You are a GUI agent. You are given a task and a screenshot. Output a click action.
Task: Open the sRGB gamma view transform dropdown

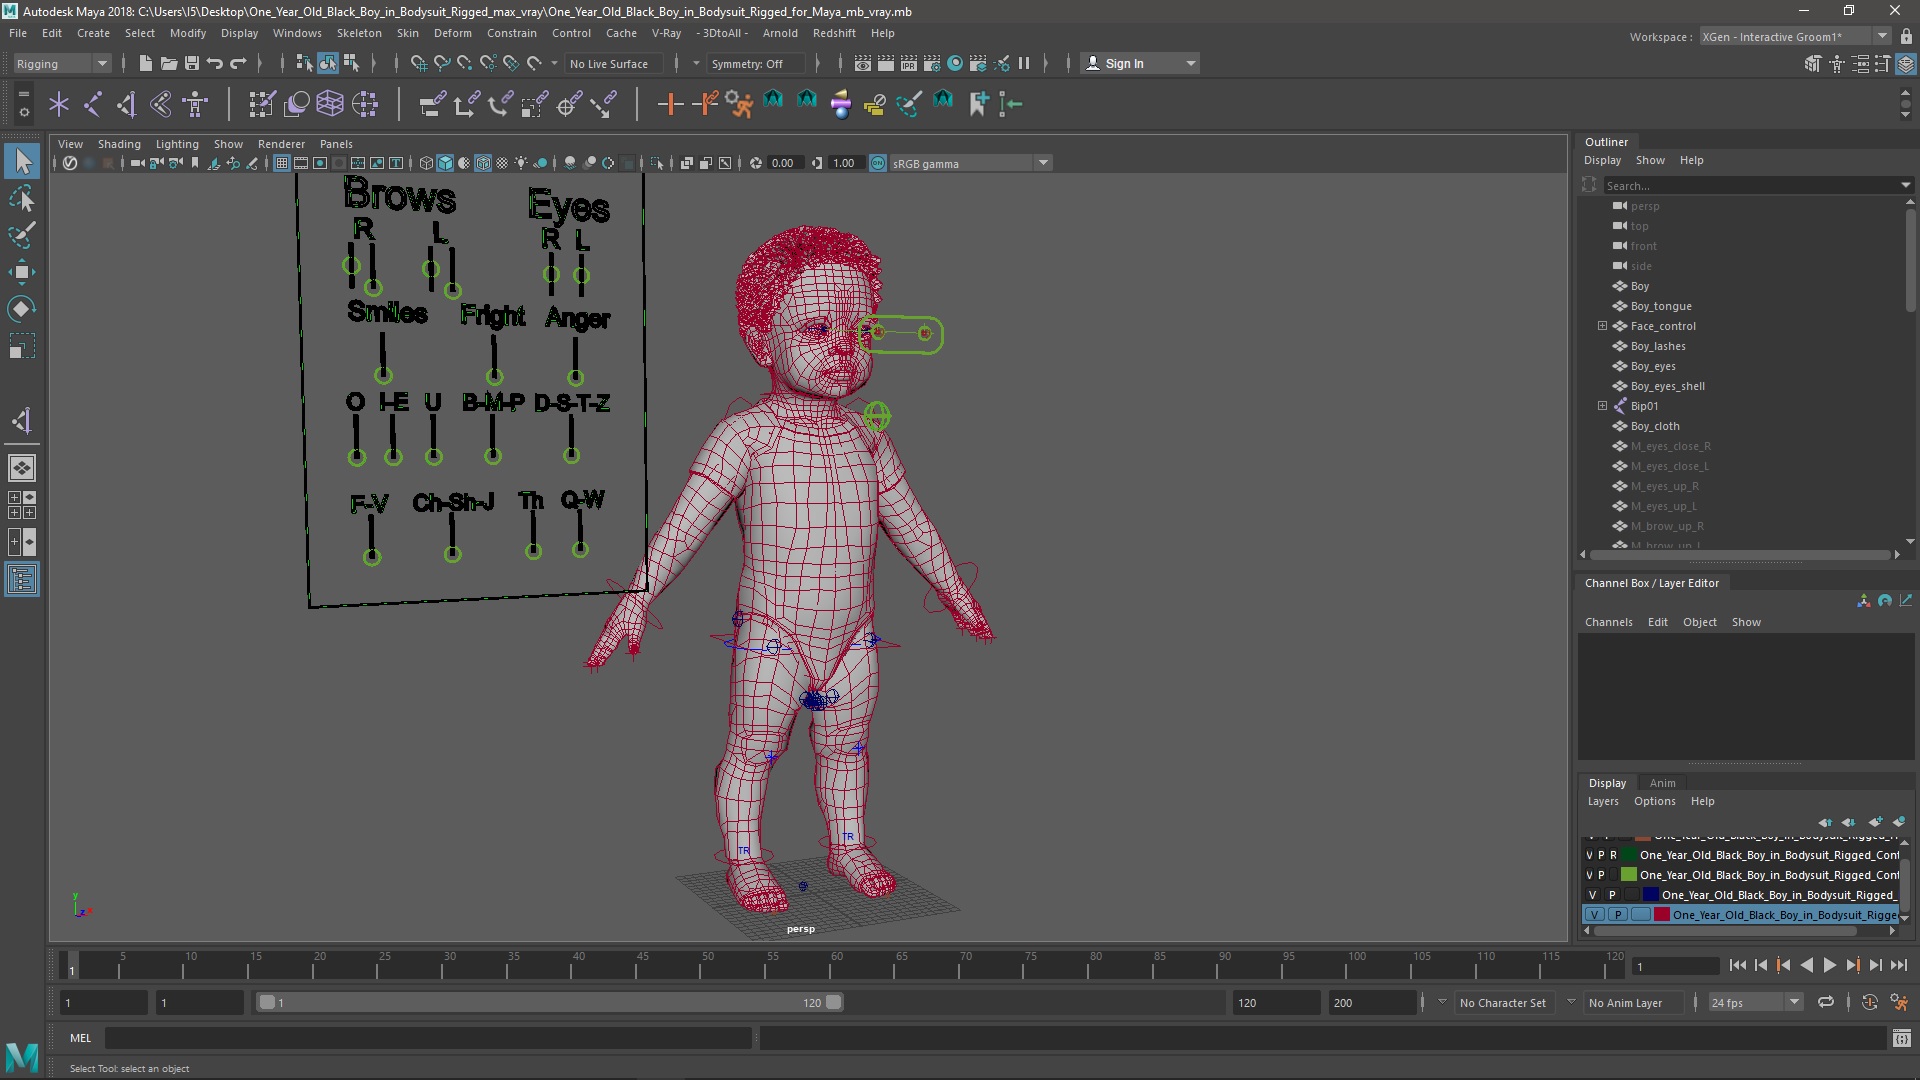point(969,163)
